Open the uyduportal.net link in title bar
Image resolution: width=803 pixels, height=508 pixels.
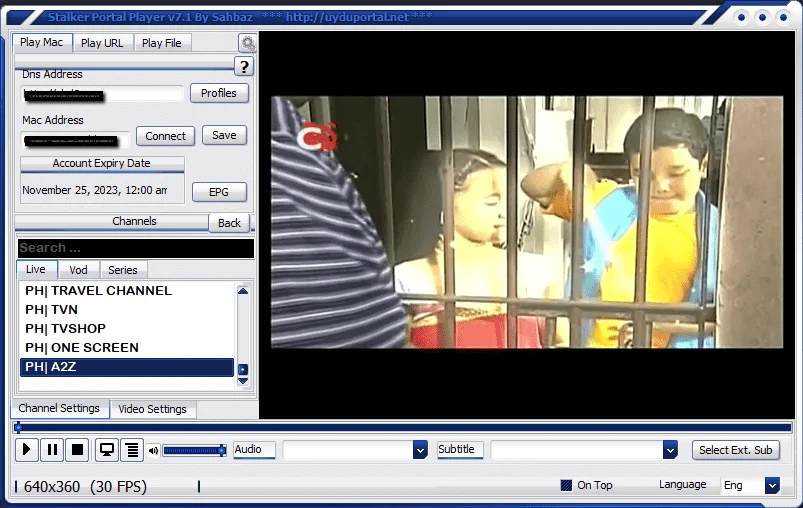click(347, 17)
